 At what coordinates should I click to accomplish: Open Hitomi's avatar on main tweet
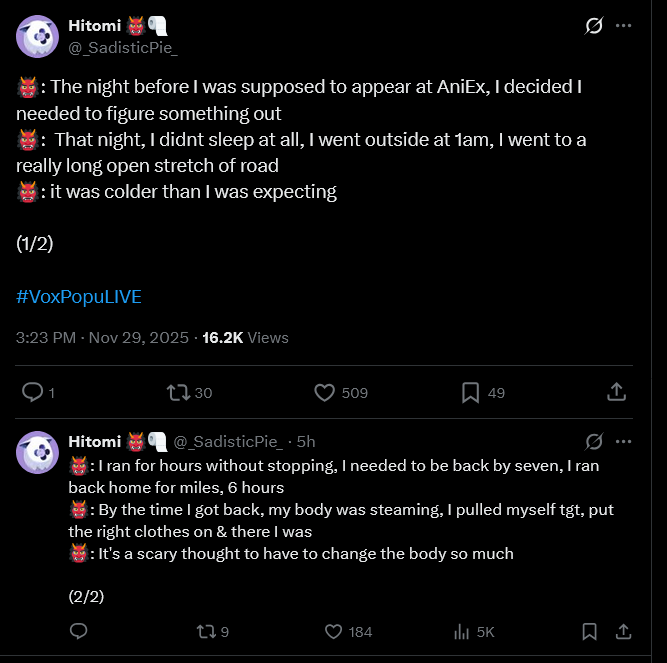pyautogui.click(x=37, y=36)
